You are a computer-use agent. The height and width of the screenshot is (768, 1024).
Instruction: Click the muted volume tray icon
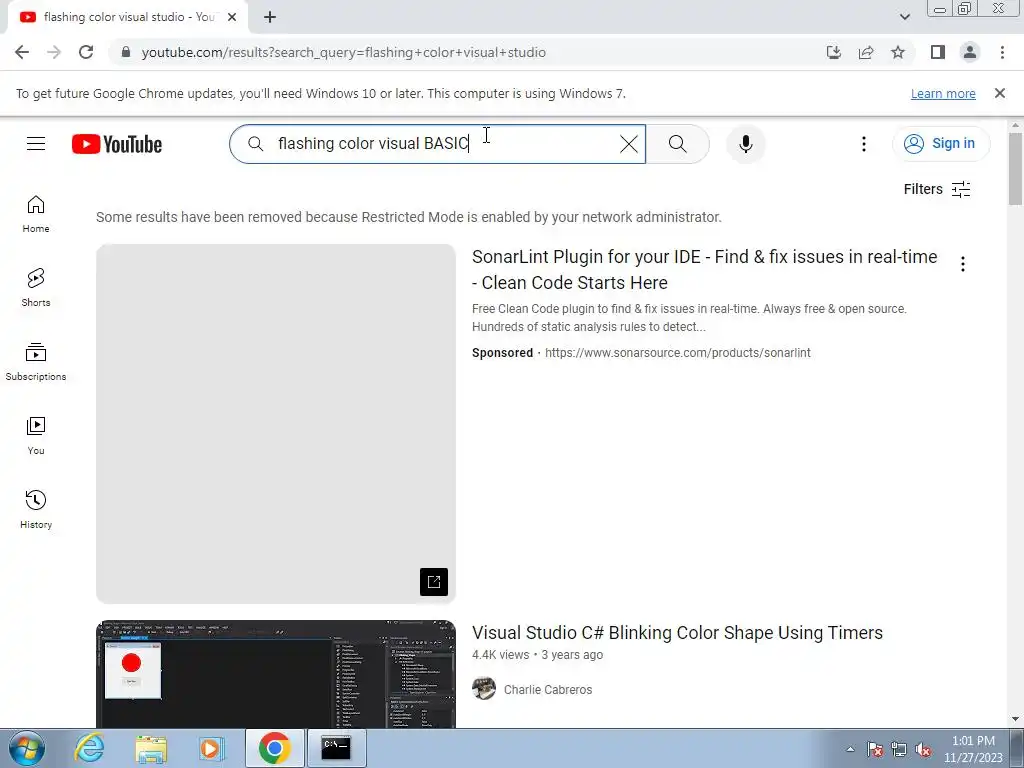click(923, 750)
